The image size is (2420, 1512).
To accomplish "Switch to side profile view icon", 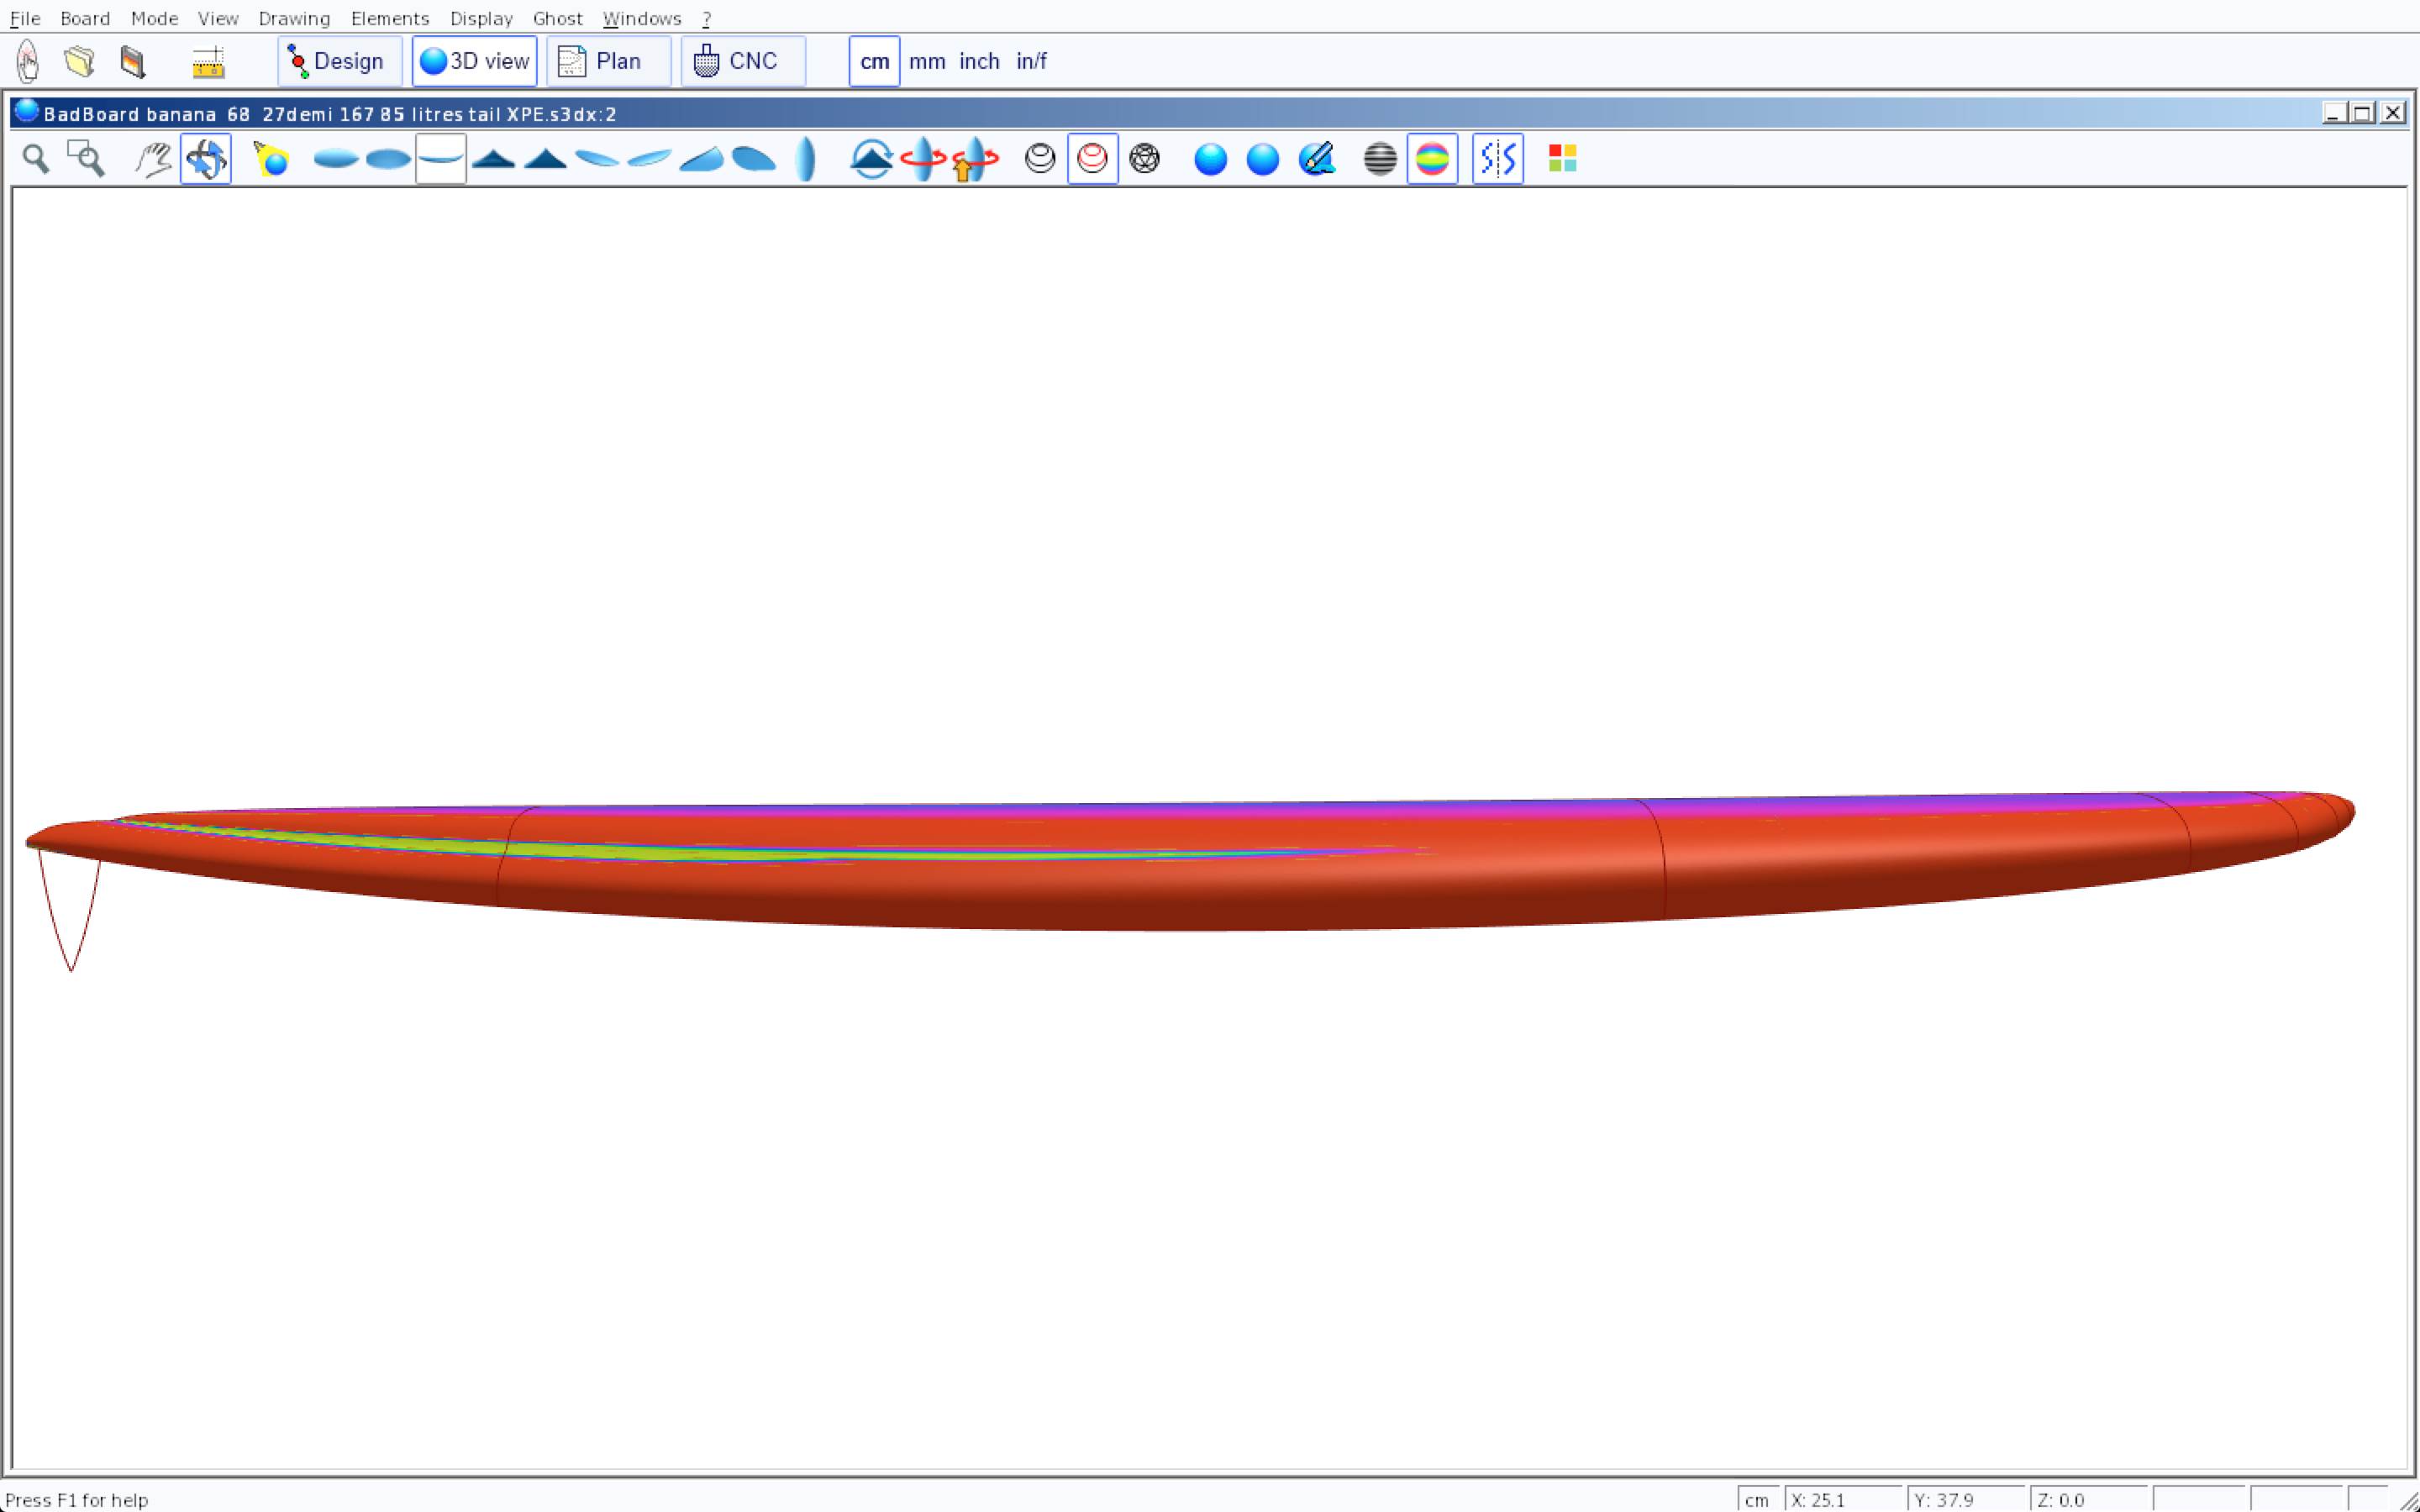I will 441,159.
